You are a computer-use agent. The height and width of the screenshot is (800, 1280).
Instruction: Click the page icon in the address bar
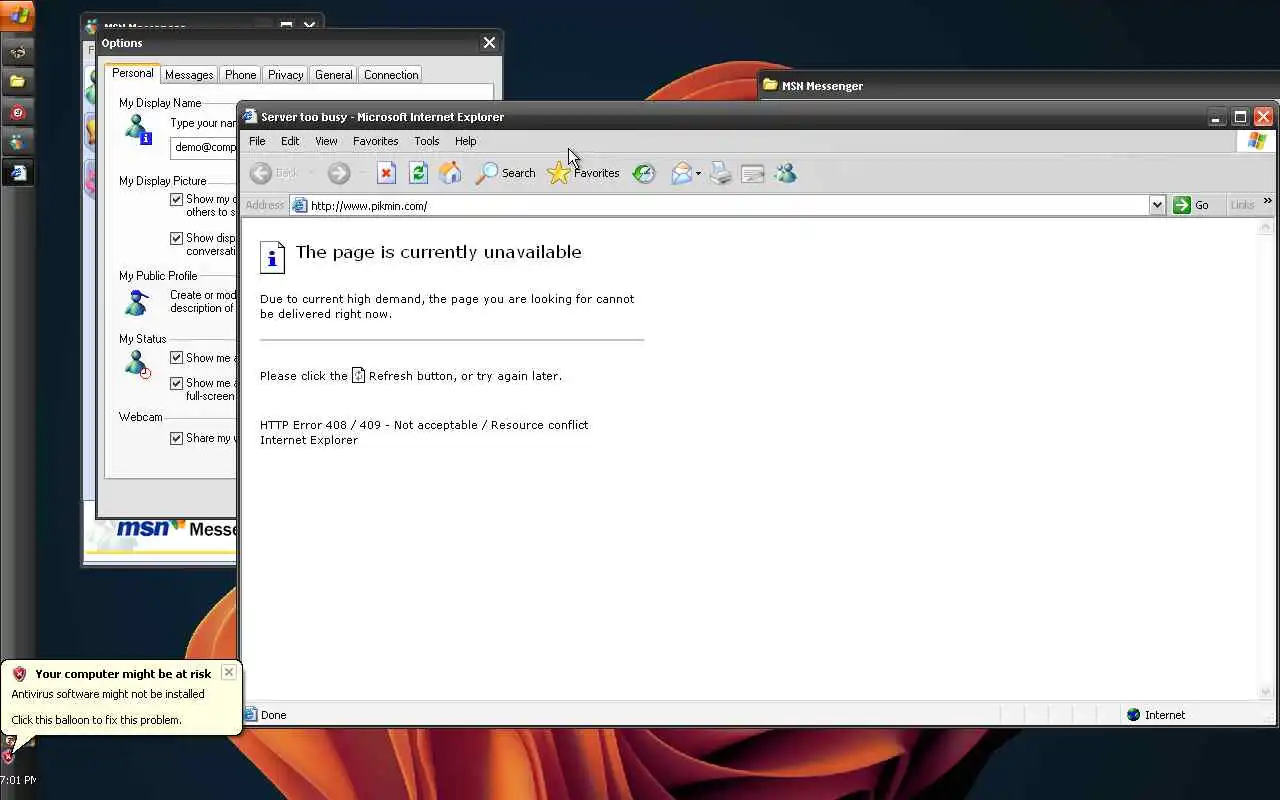[x=299, y=205]
